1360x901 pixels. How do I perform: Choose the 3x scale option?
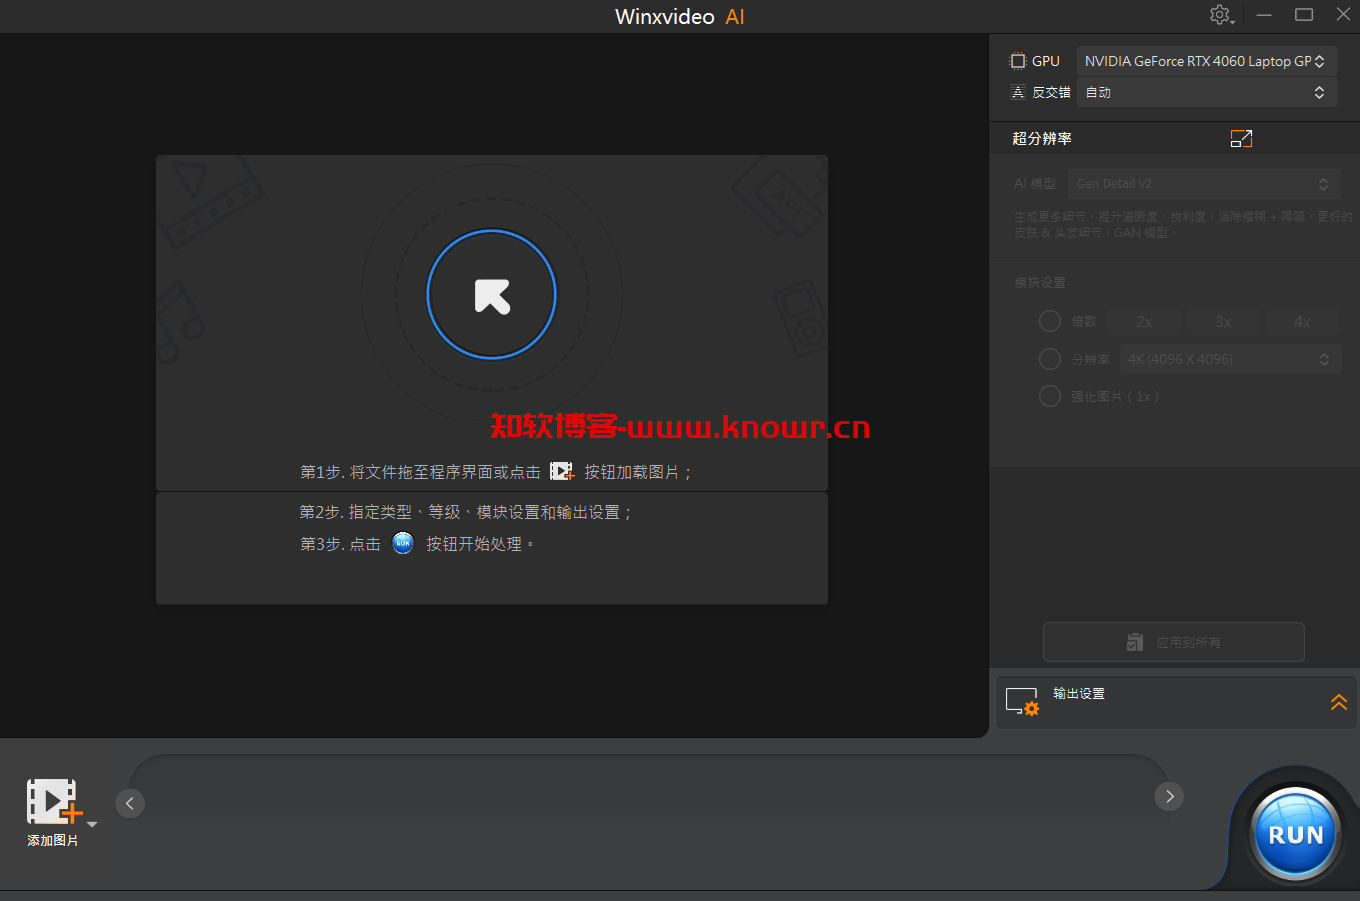[x=1223, y=321]
